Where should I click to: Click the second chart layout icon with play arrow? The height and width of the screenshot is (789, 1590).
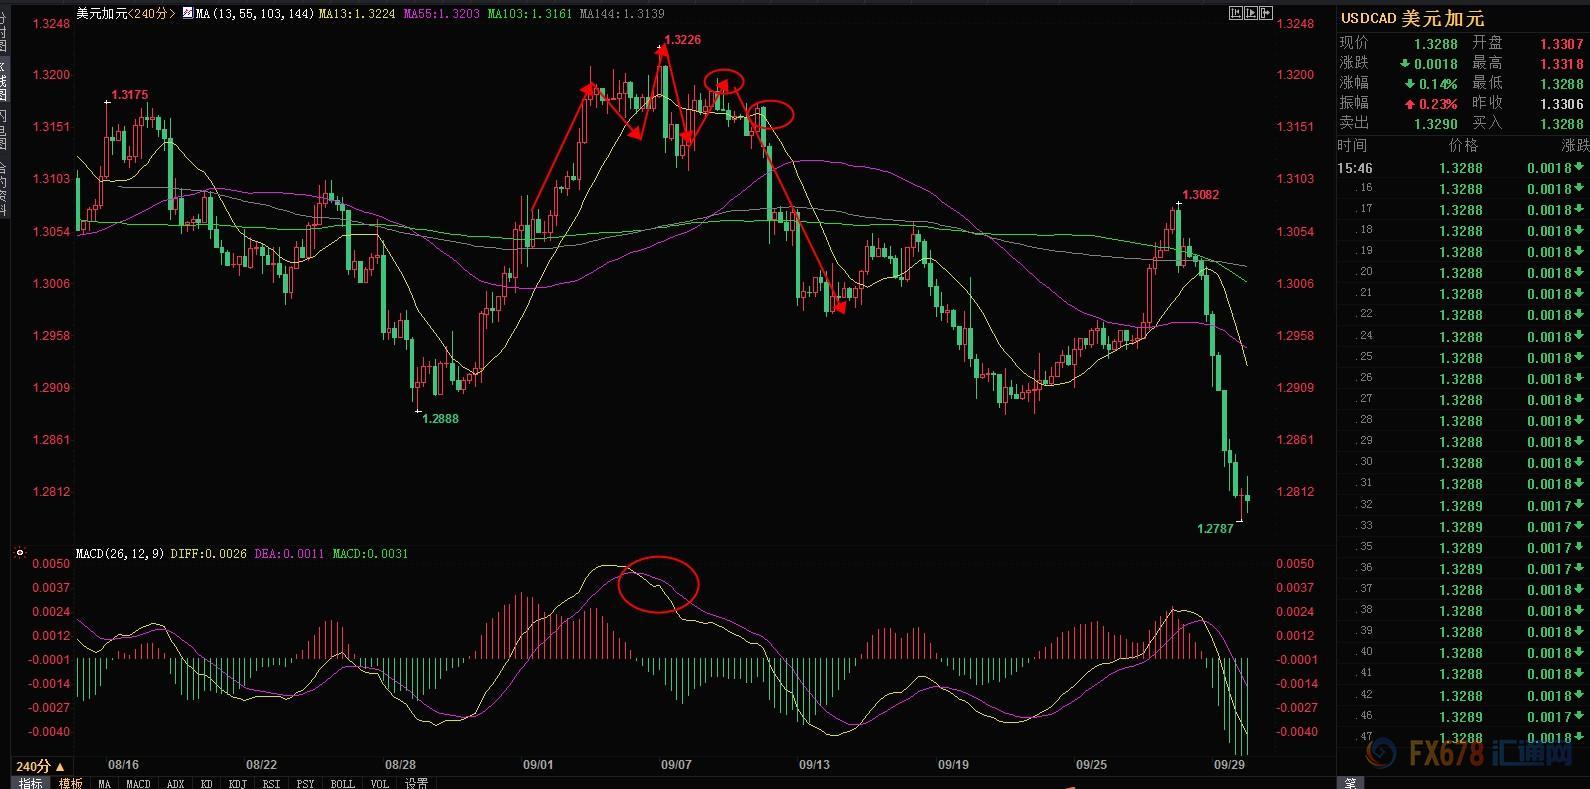pyautogui.click(x=1251, y=13)
